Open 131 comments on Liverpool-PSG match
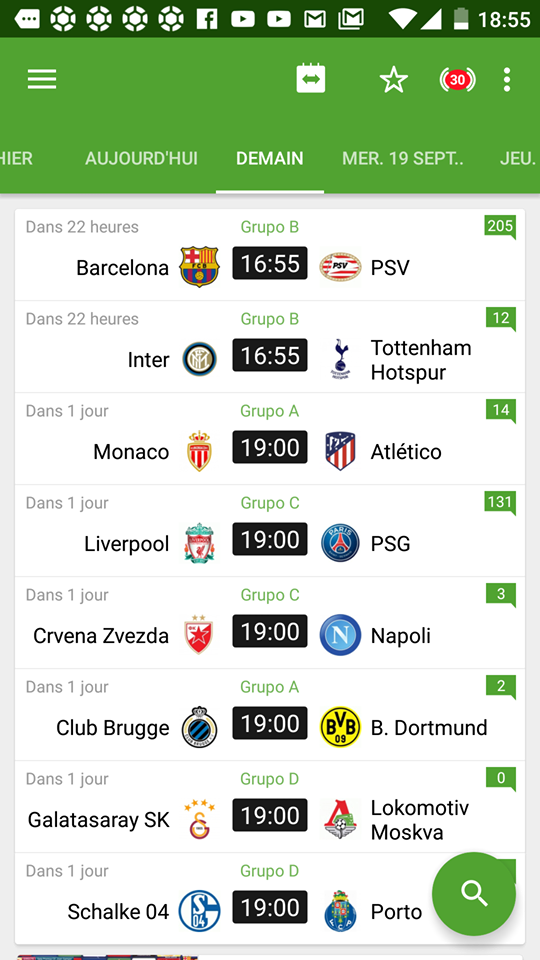540x960 pixels. 500,503
